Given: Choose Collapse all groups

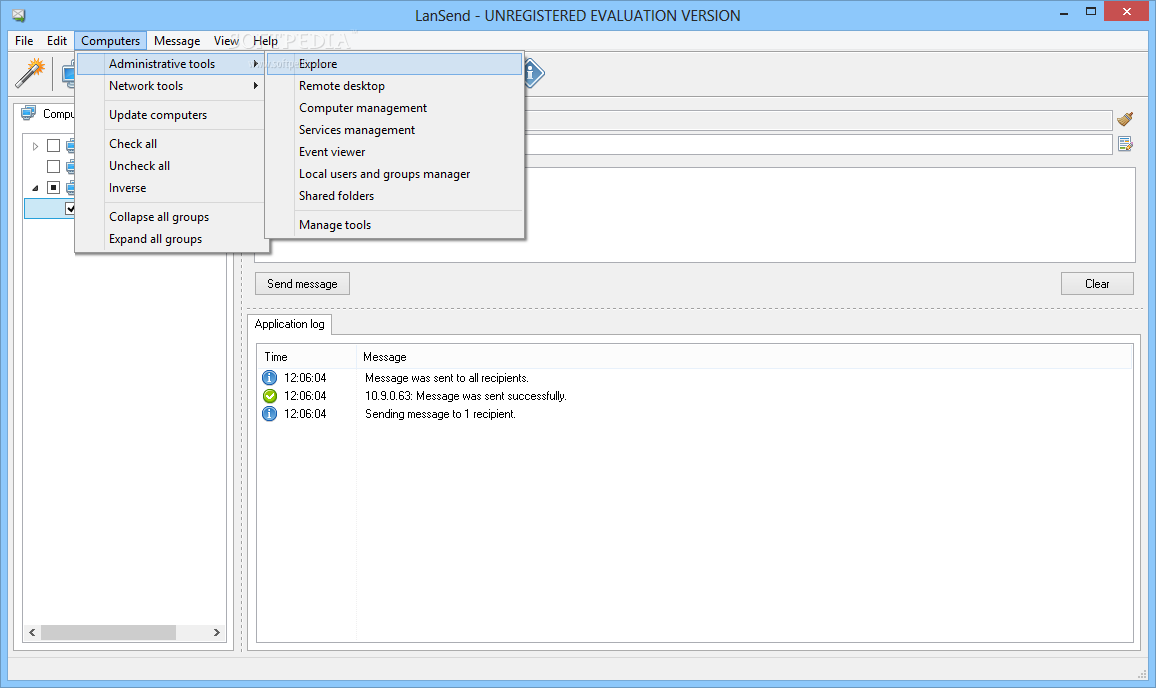Looking at the screenshot, I should 170,217.
